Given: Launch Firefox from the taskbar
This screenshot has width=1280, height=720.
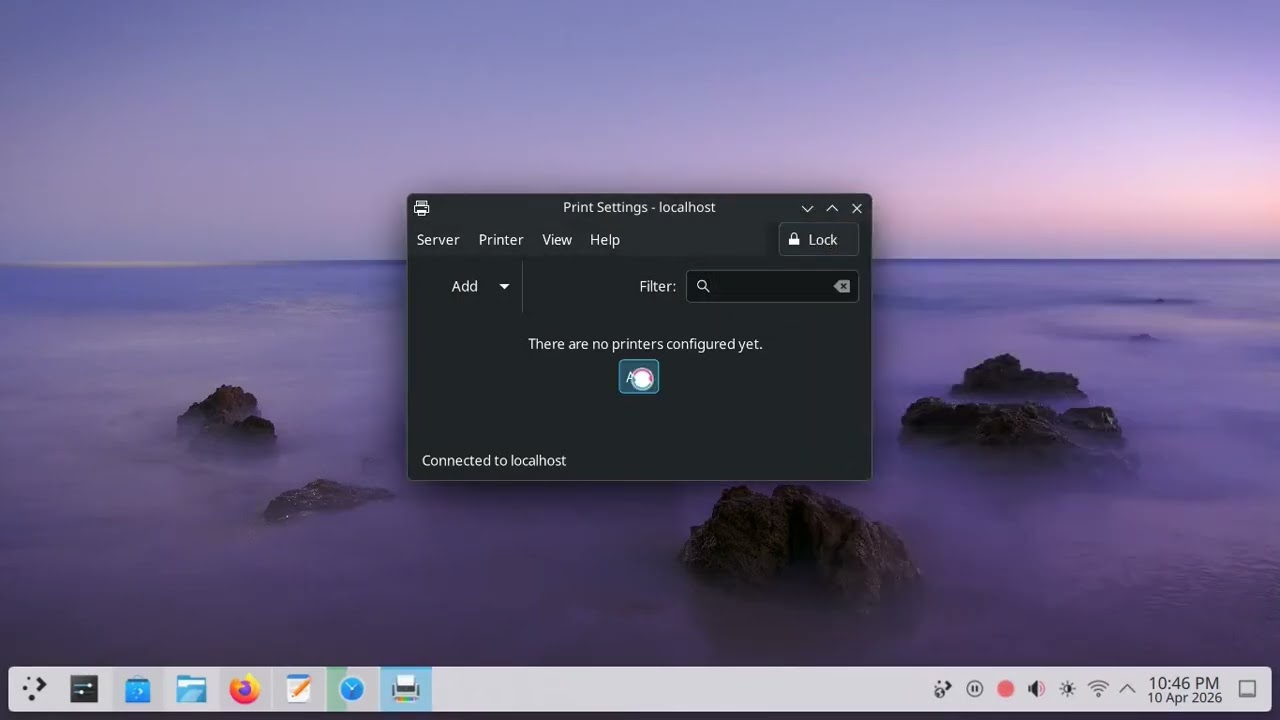Looking at the screenshot, I should 245,689.
